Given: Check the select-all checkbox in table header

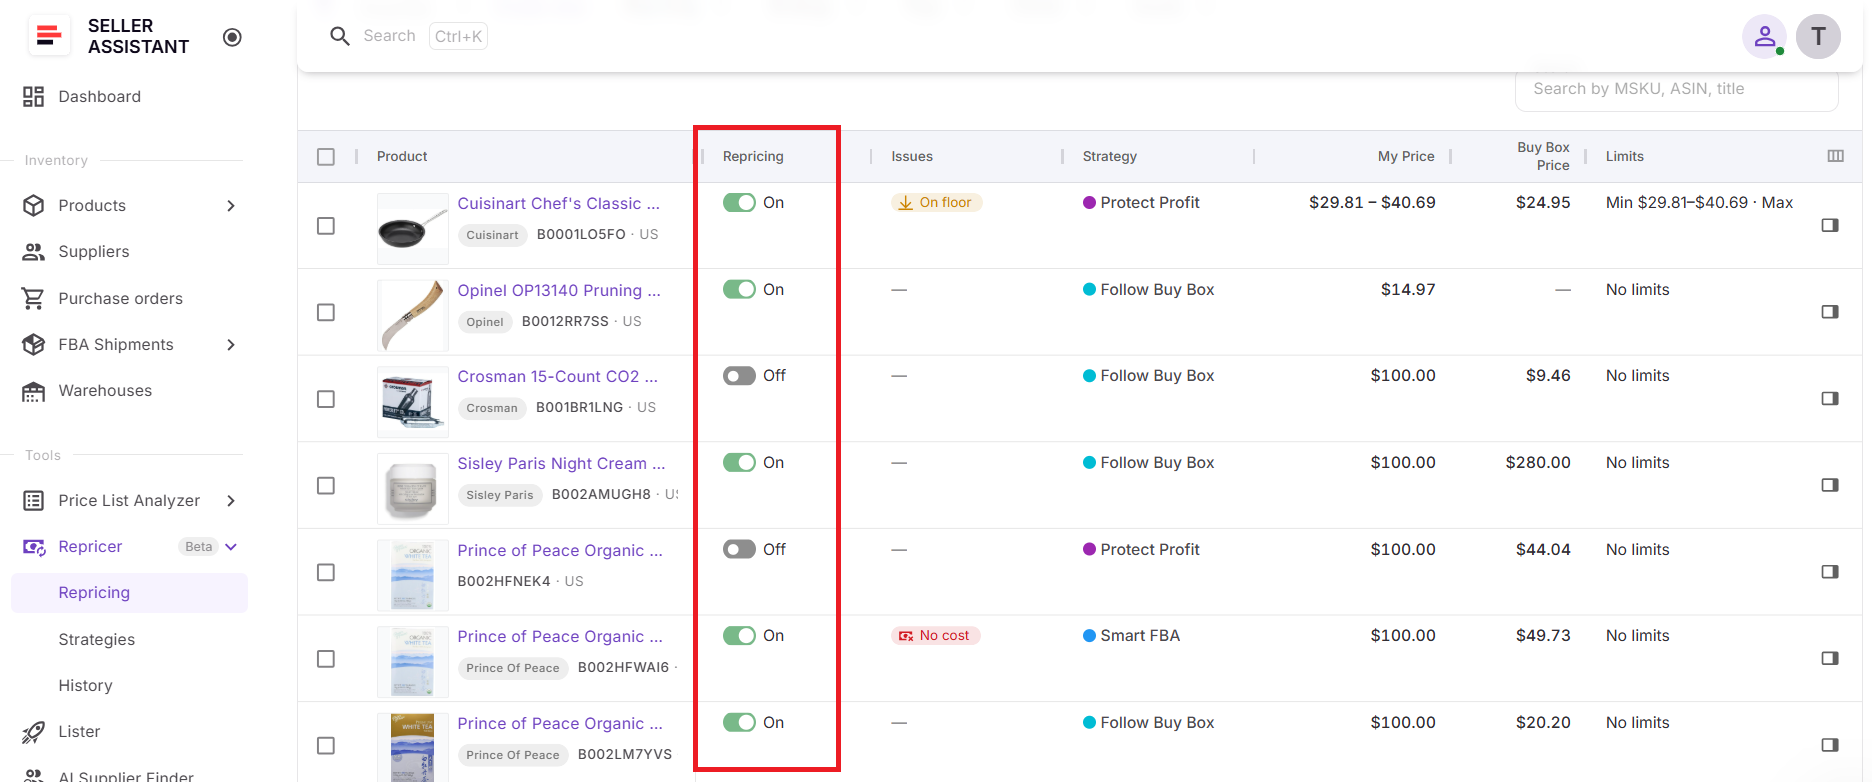Looking at the screenshot, I should (x=326, y=157).
